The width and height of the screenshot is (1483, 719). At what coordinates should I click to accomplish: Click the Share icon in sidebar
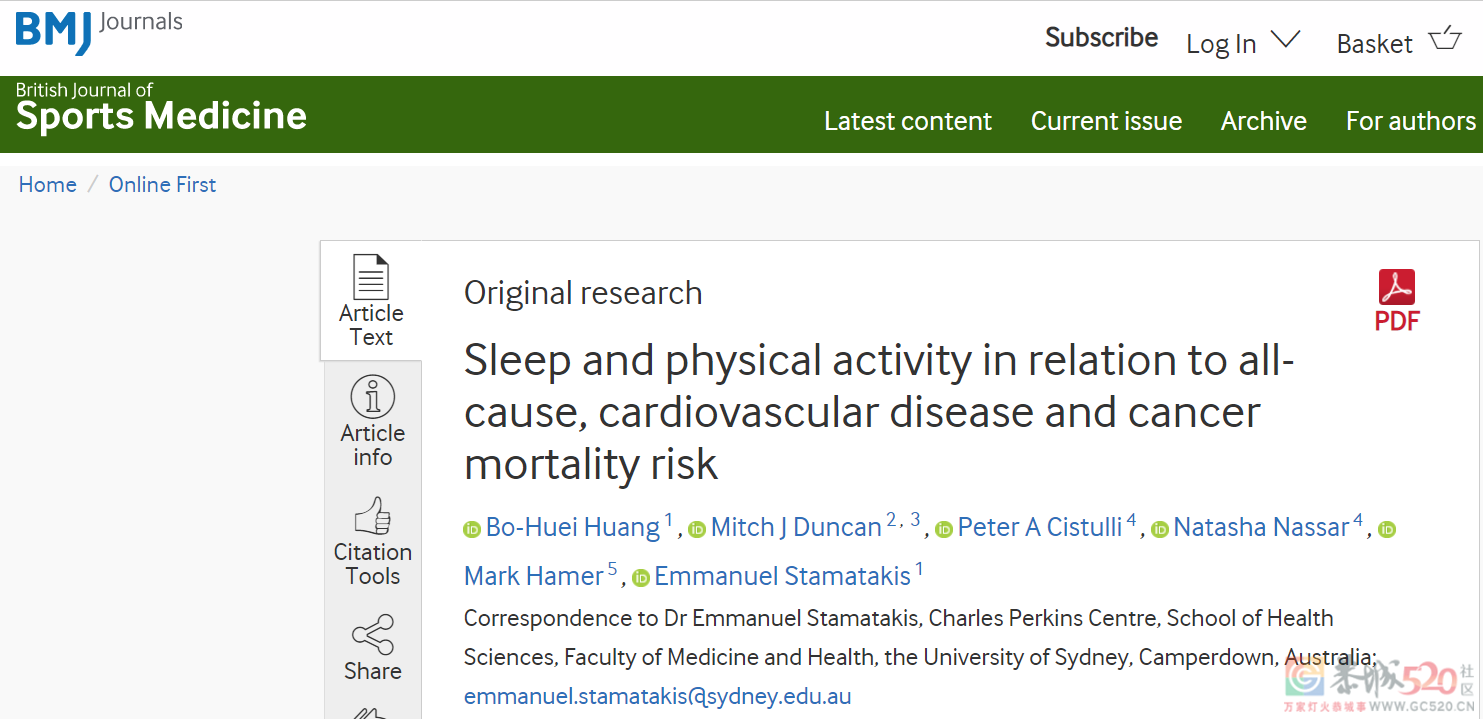click(372, 636)
